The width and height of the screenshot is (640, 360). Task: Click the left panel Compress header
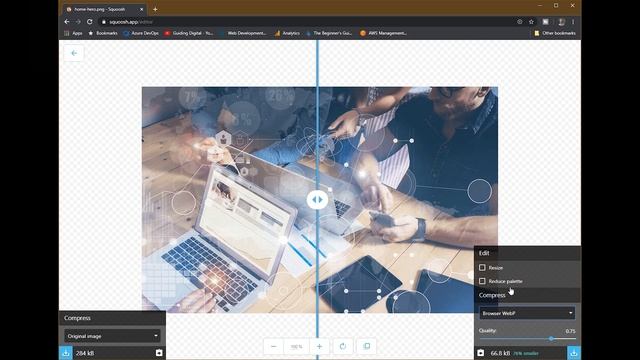point(112,318)
